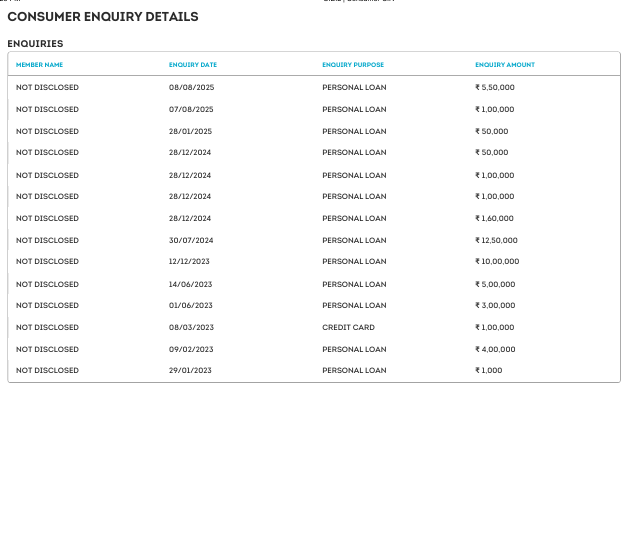The image size is (630, 557).
Task: Click the 14/06/2023 enquiry date
Action: click(x=190, y=285)
